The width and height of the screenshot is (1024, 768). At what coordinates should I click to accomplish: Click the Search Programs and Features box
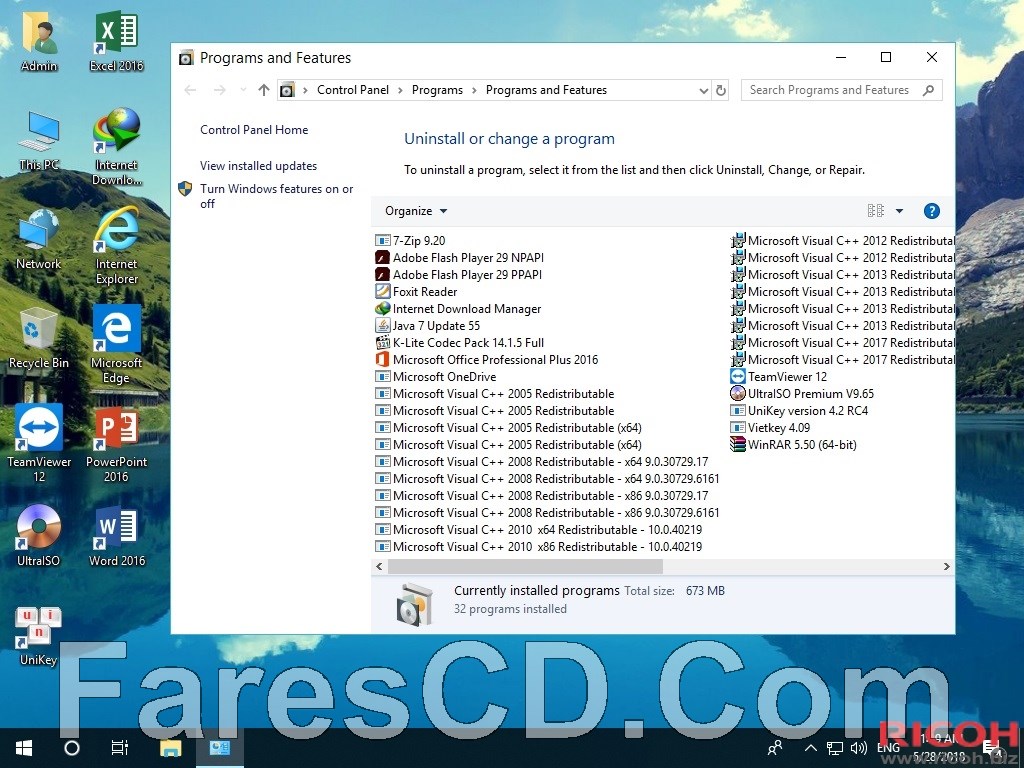click(x=842, y=90)
